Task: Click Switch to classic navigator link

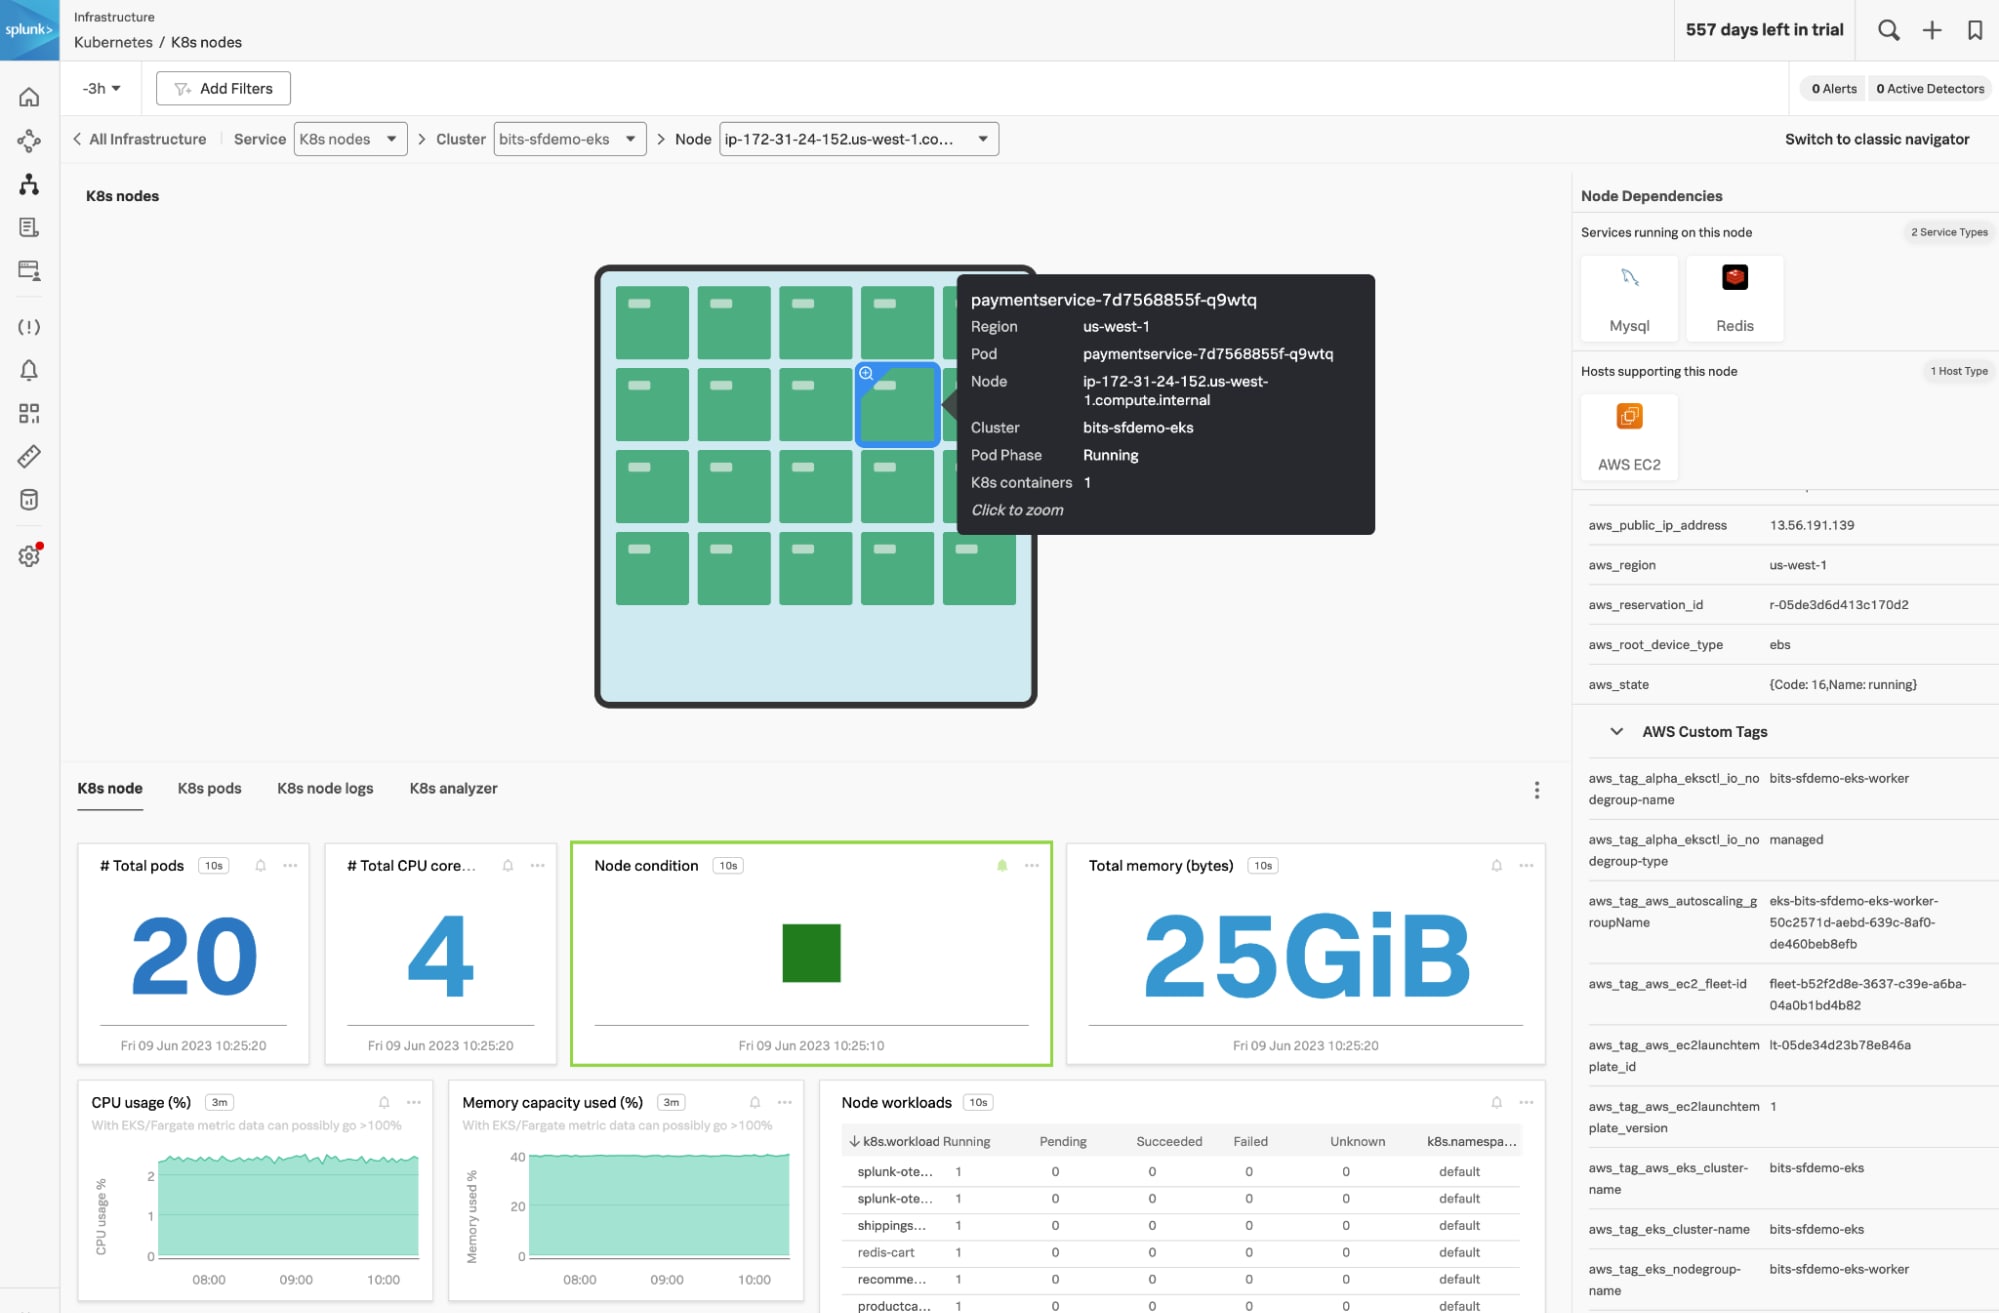Action: tap(1877, 138)
